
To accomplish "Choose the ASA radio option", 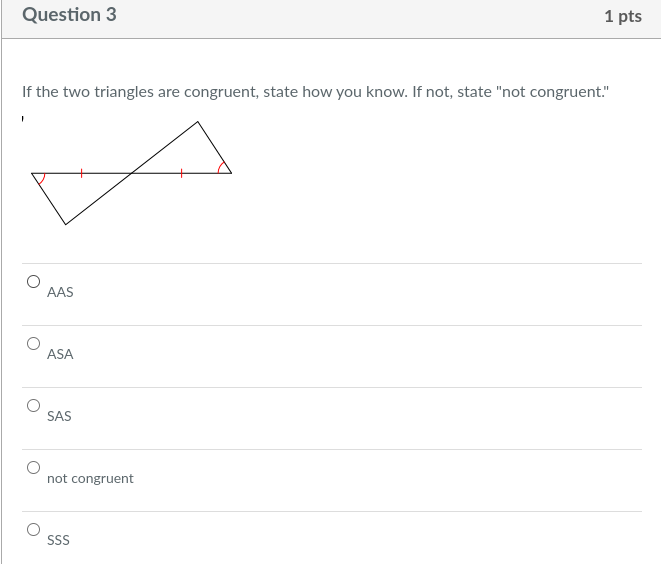I will (x=33, y=344).
